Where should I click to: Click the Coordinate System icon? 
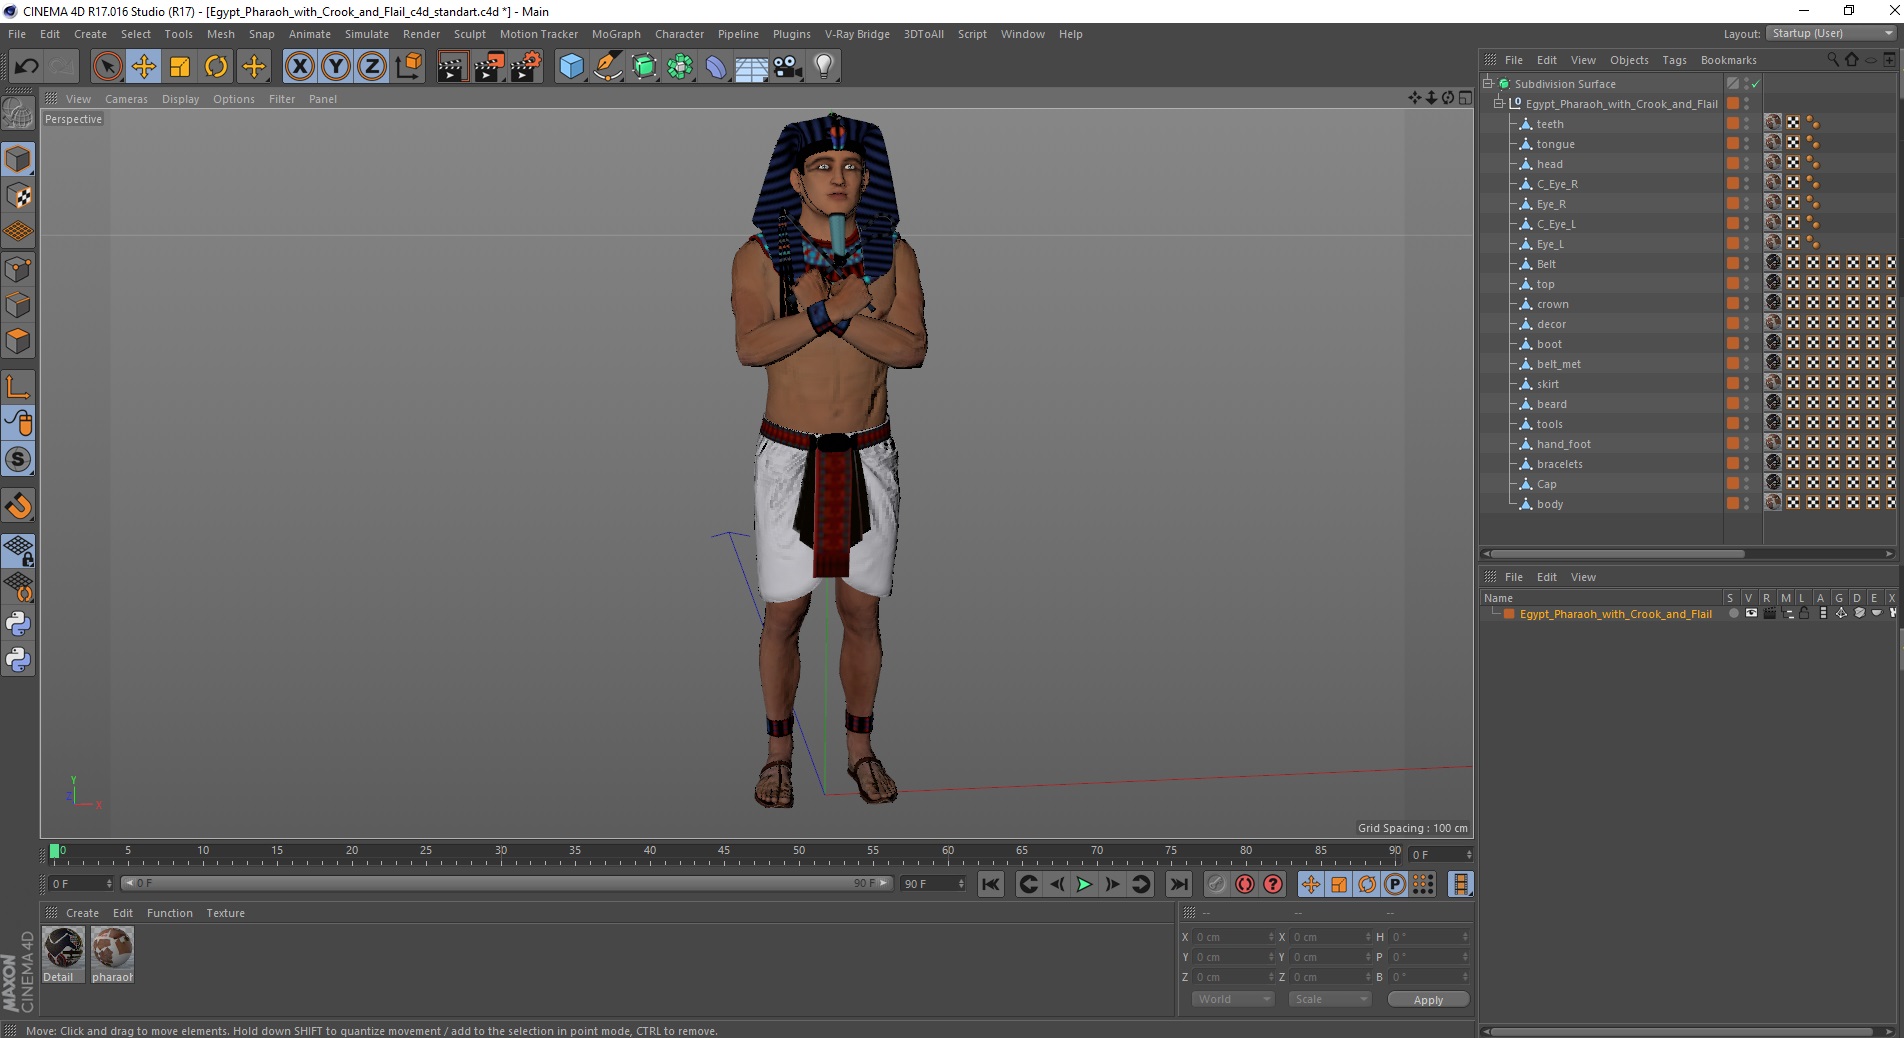[x=408, y=67]
